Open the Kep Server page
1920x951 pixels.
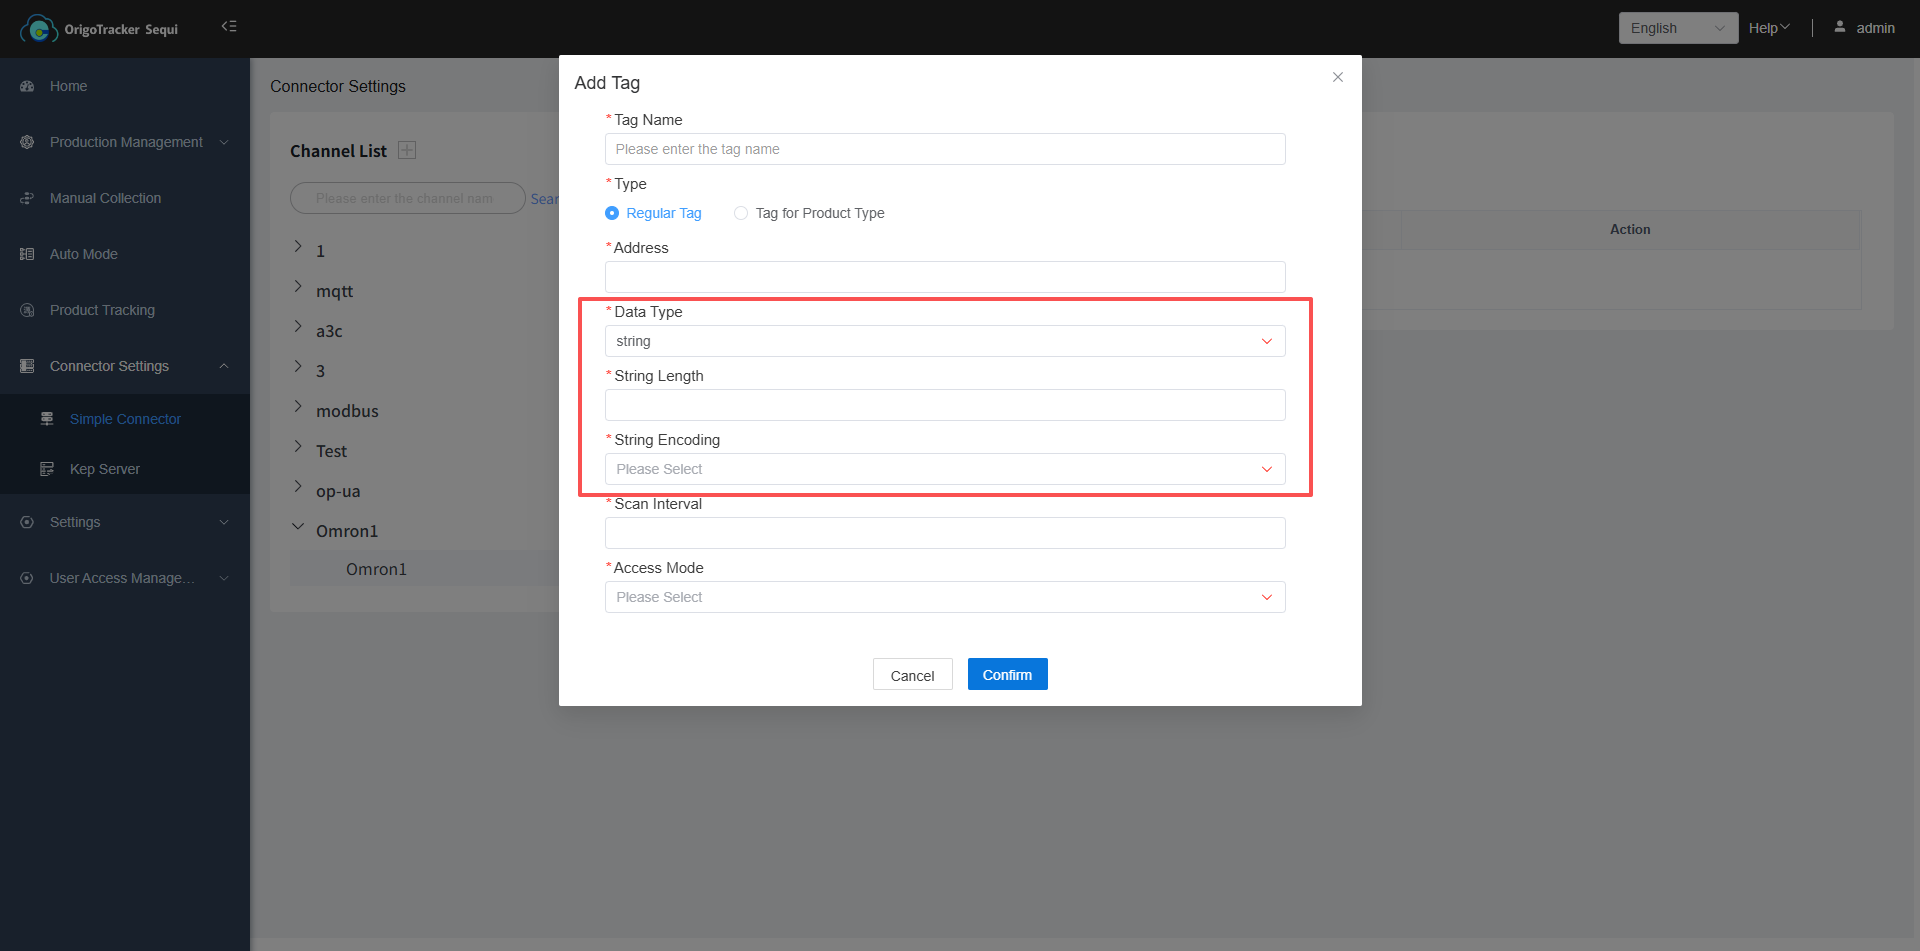pos(104,469)
